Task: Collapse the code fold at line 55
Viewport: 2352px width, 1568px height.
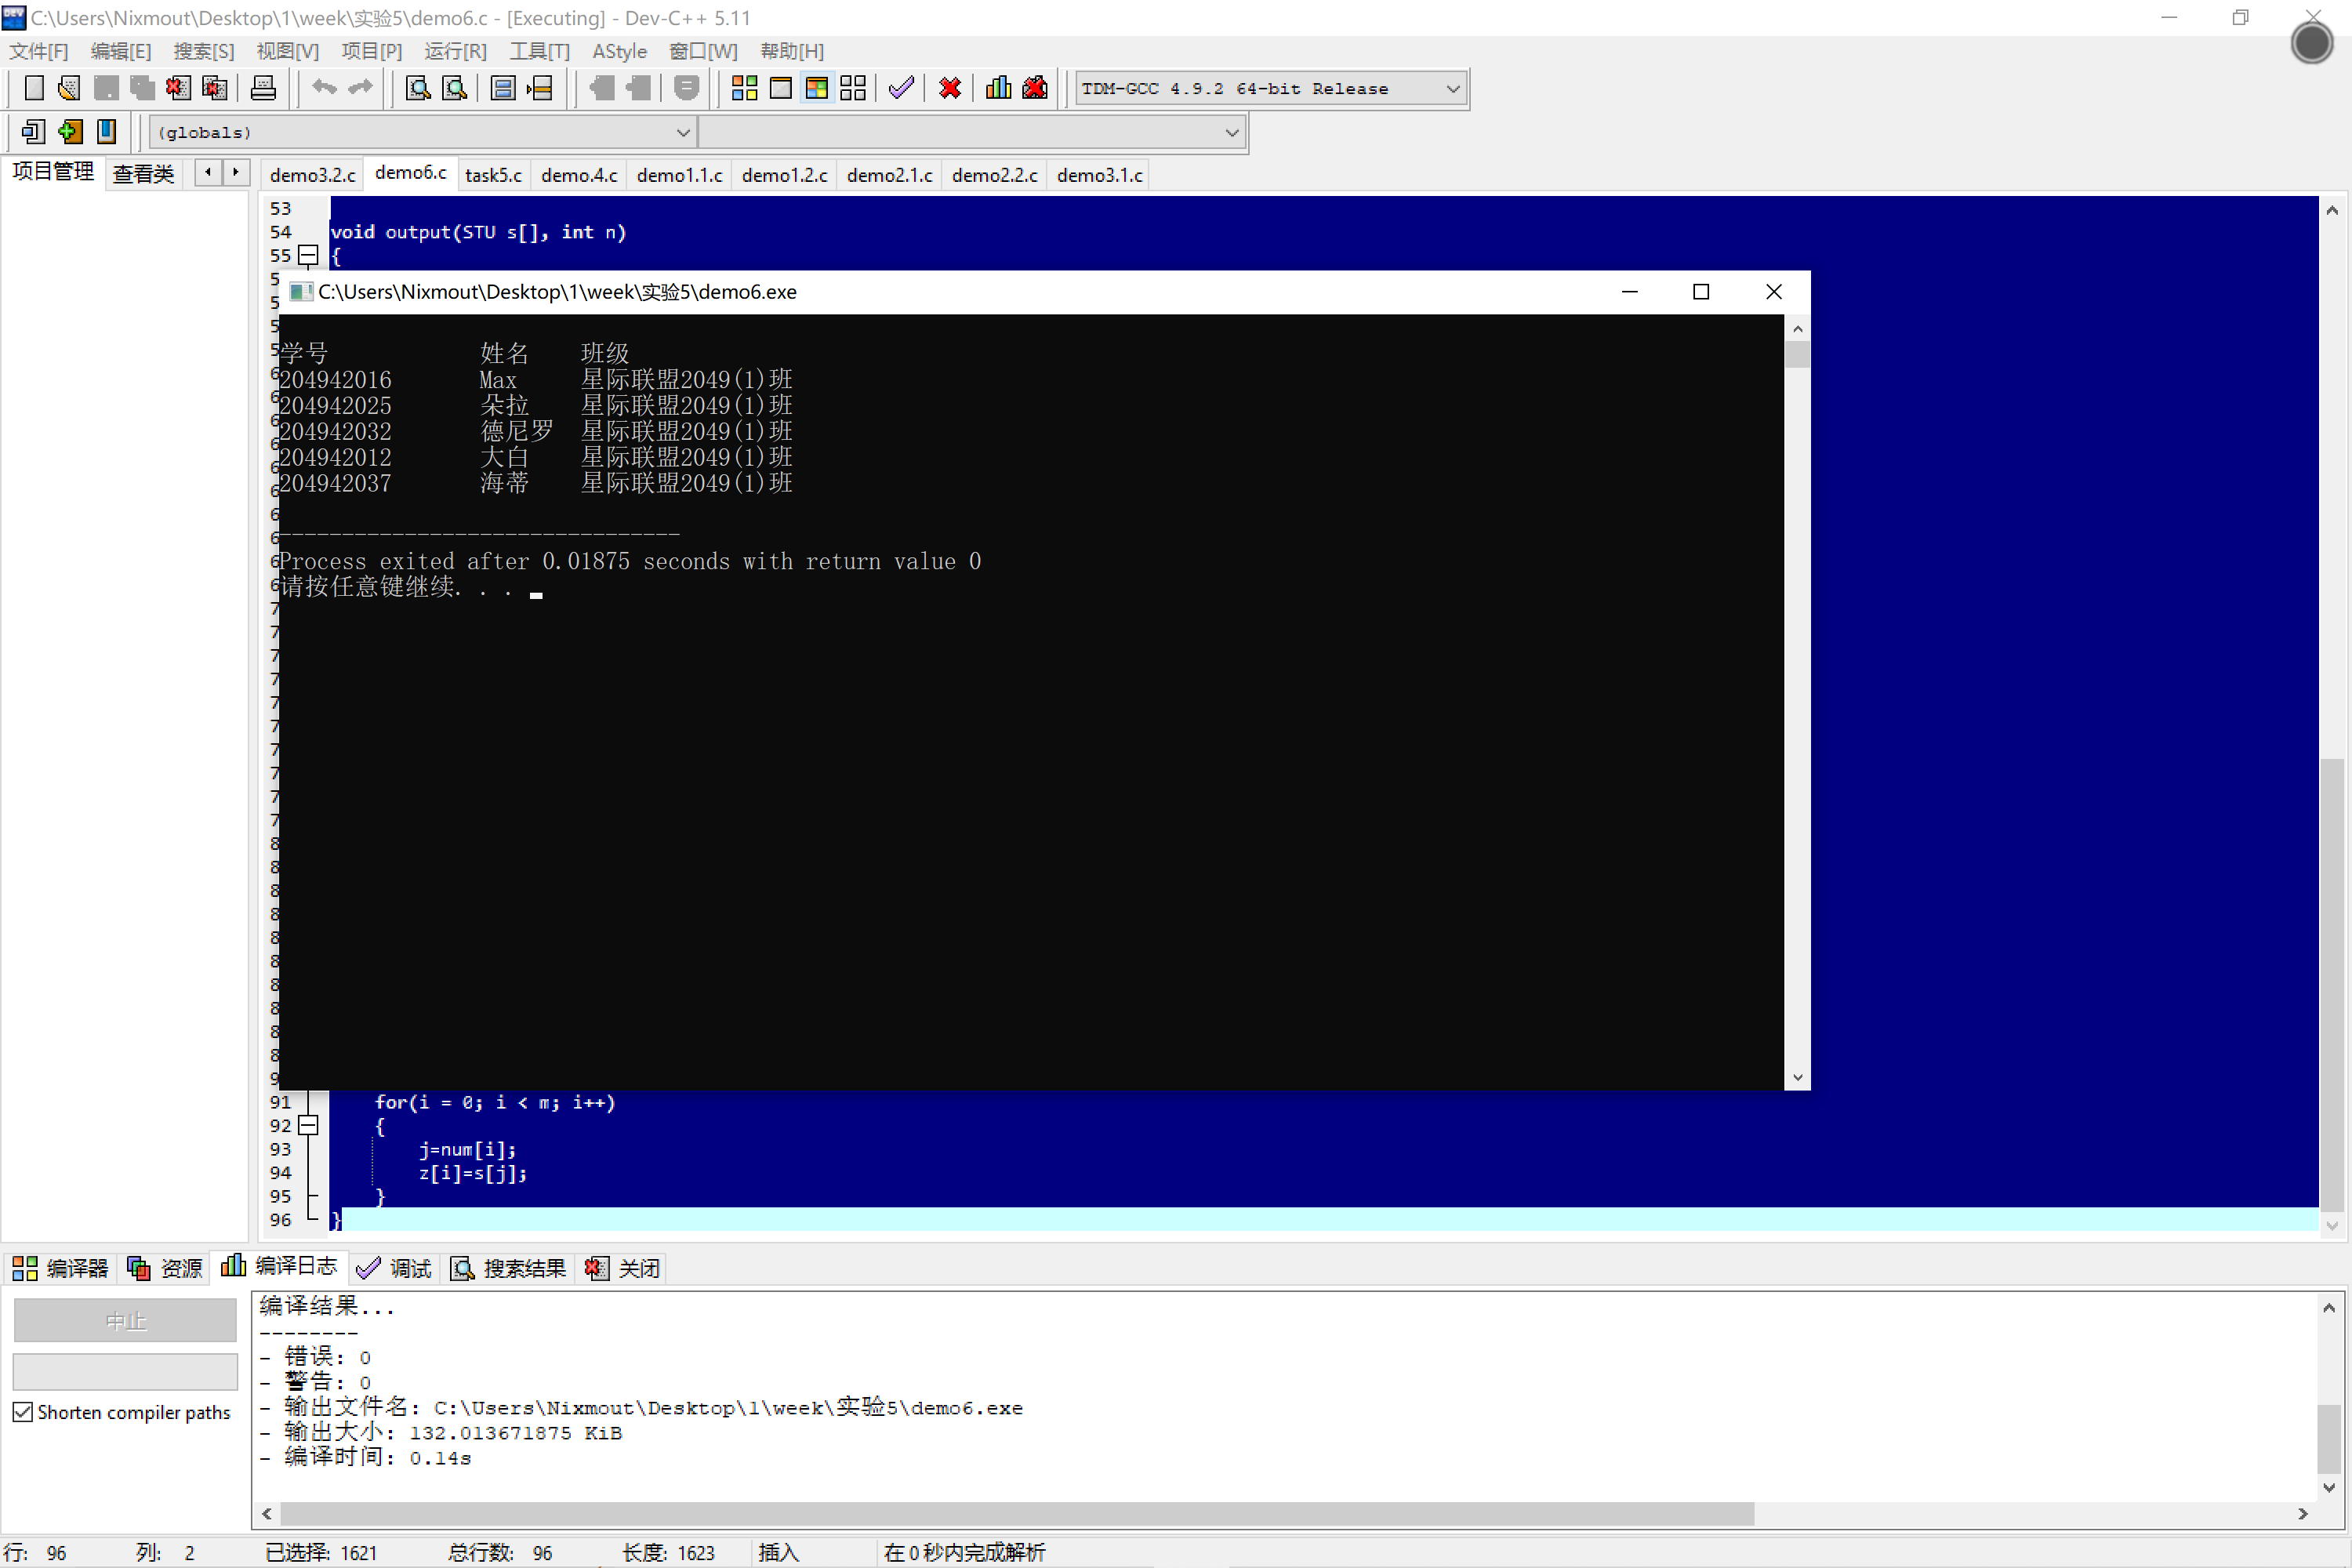Action: [x=309, y=256]
